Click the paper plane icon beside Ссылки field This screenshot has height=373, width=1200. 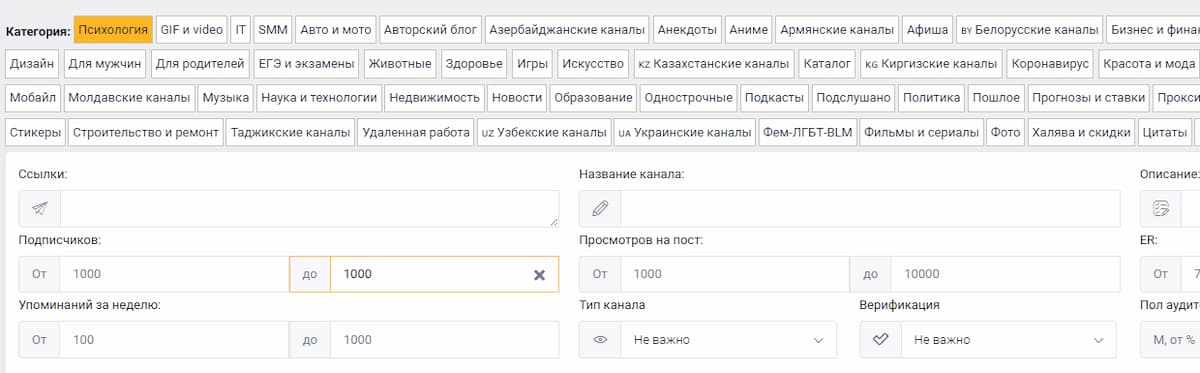pyautogui.click(x=39, y=208)
